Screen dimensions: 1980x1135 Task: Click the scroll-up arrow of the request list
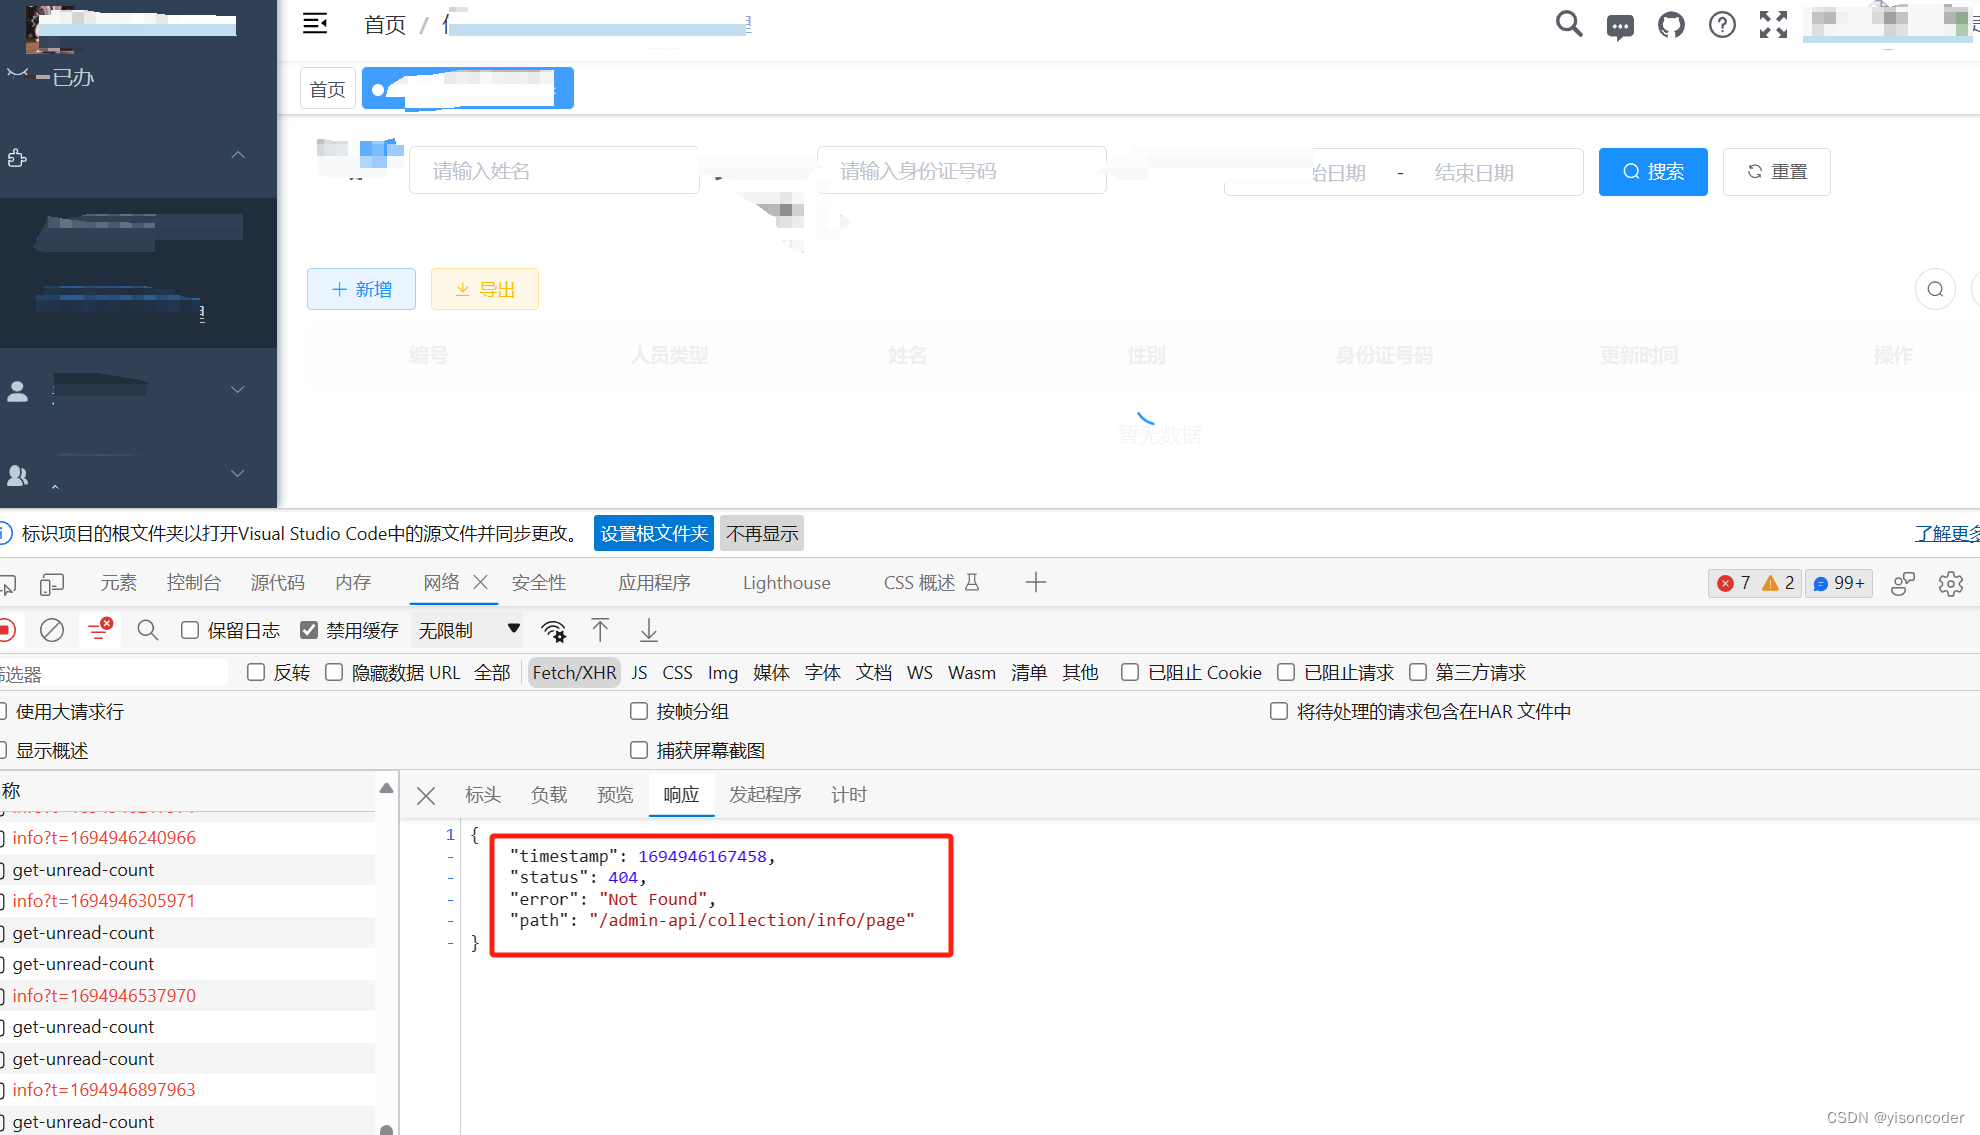386,789
